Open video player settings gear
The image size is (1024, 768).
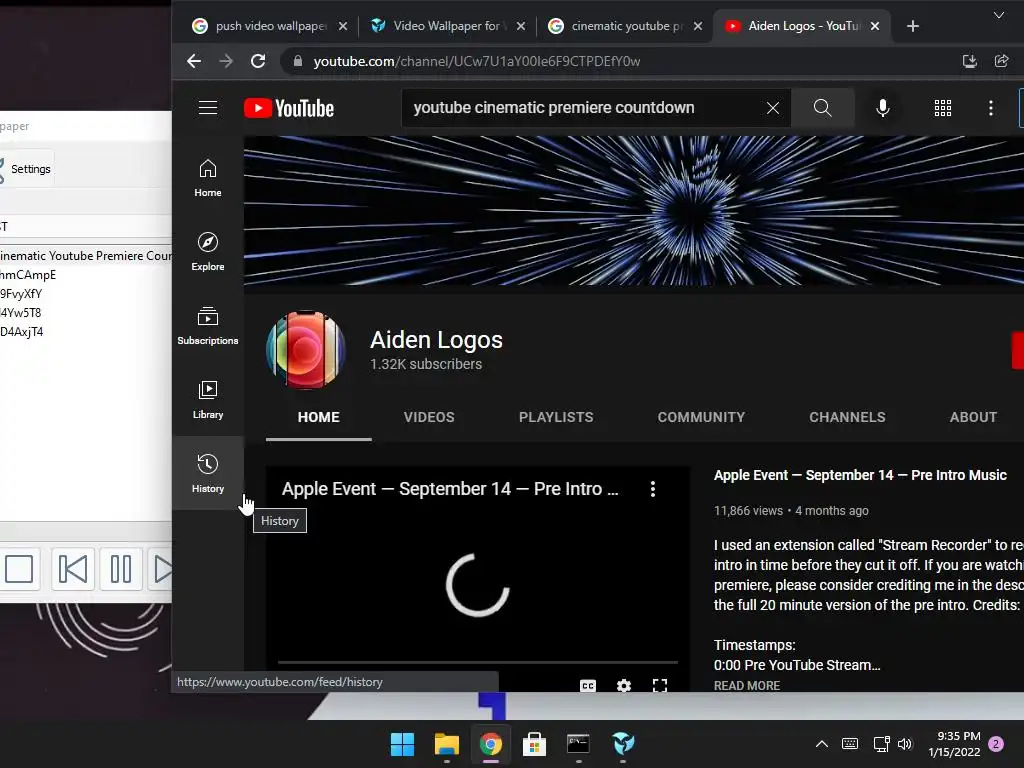coord(624,685)
